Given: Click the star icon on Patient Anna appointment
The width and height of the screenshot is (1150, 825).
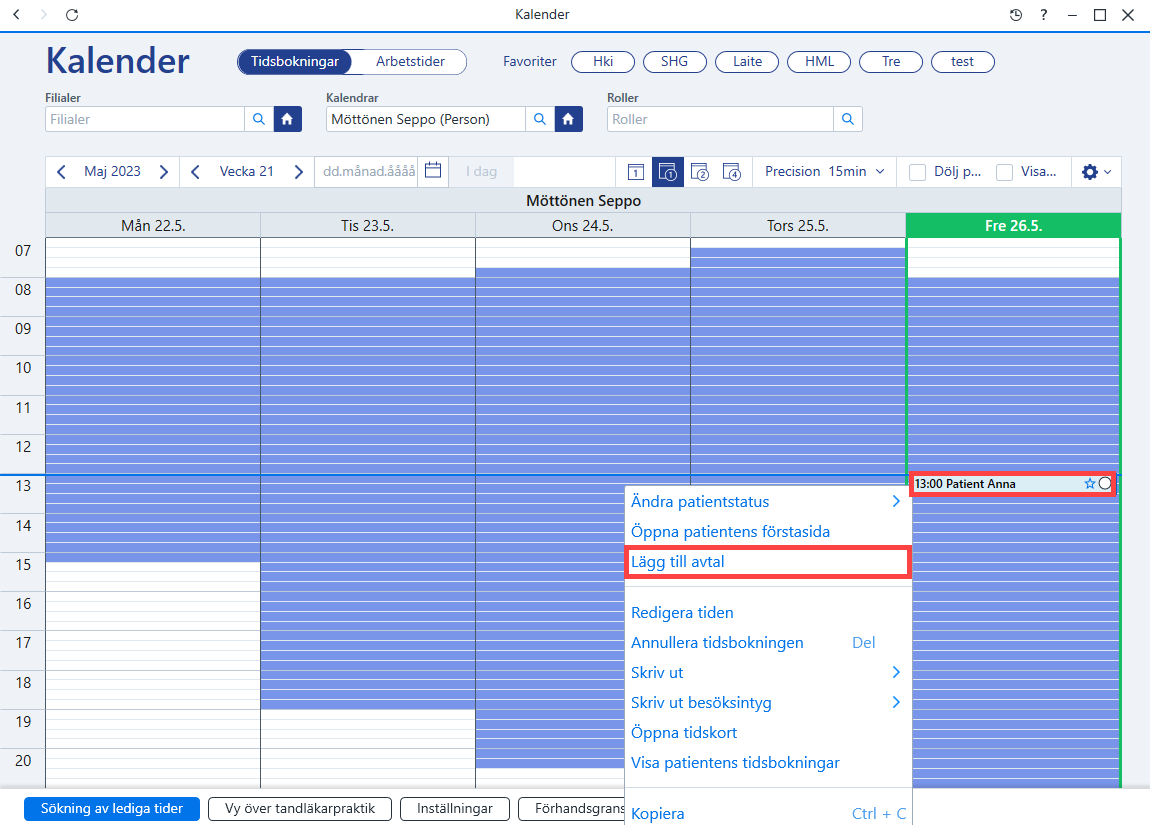Looking at the screenshot, I should pos(1089,484).
